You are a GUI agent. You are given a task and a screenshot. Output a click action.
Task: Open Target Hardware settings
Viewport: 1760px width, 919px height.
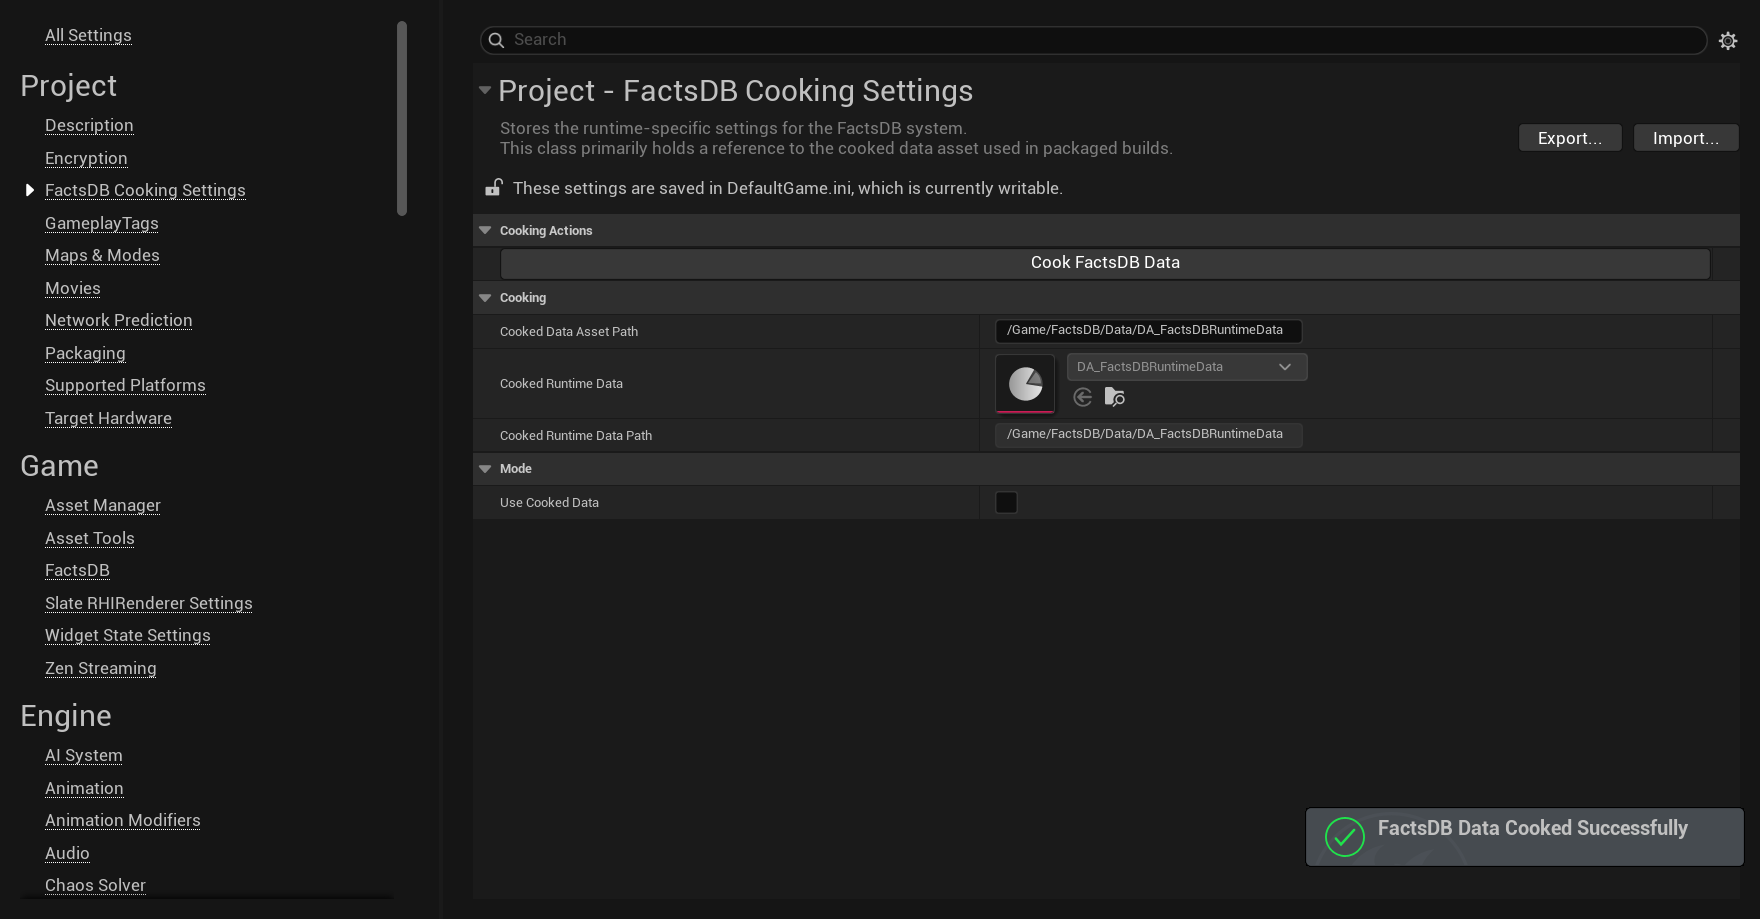click(108, 418)
